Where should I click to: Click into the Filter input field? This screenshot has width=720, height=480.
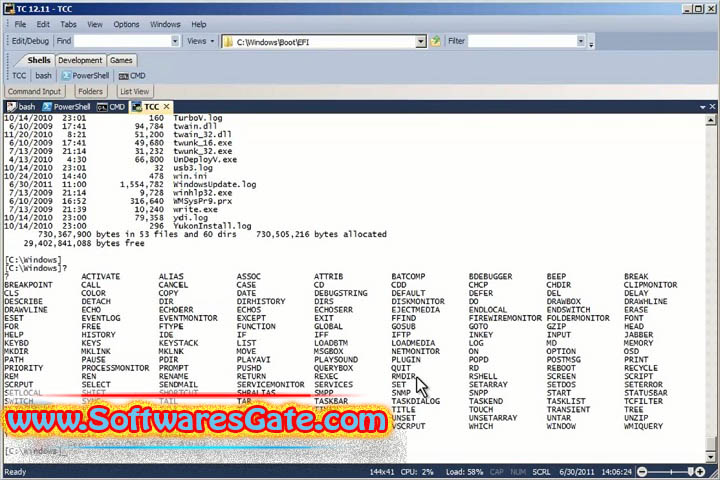522,41
